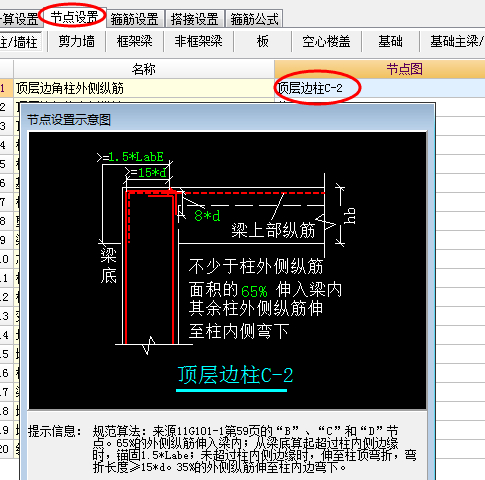Select the 基础 category tab

point(390,42)
